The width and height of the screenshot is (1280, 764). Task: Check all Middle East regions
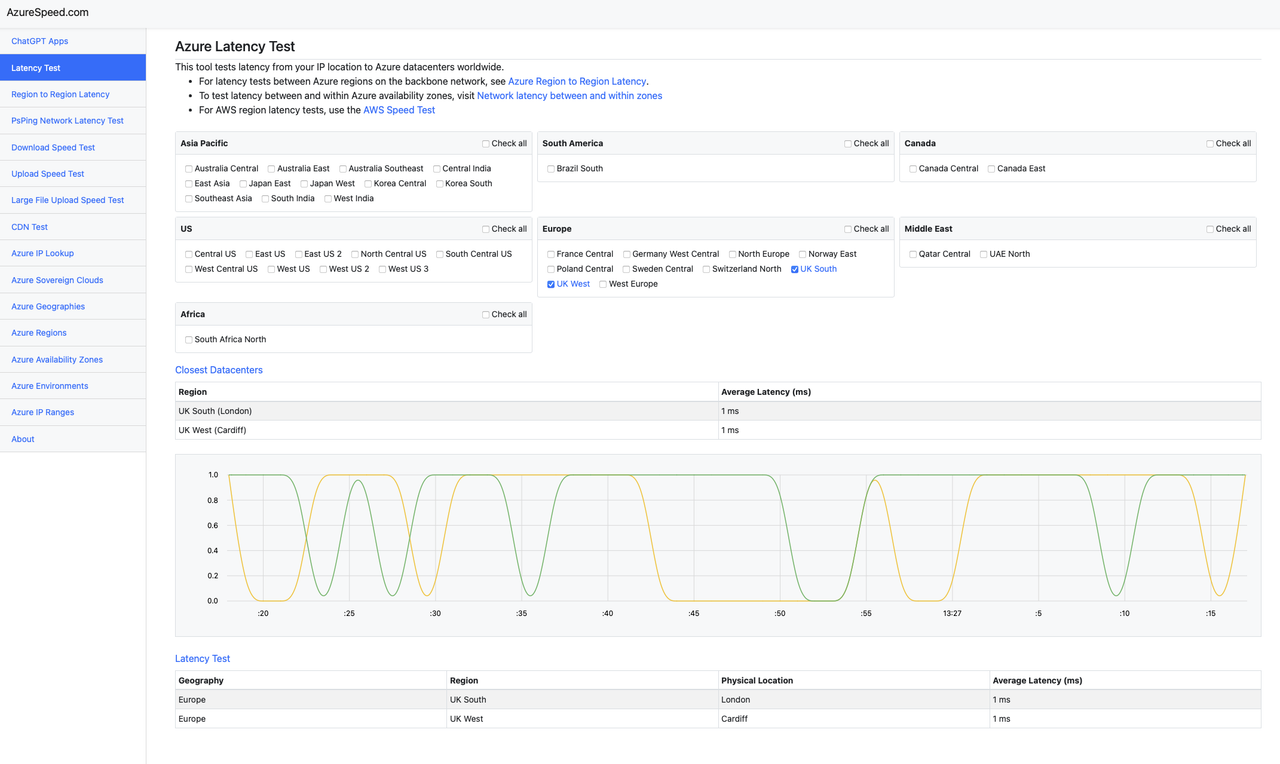click(x=1210, y=229)
